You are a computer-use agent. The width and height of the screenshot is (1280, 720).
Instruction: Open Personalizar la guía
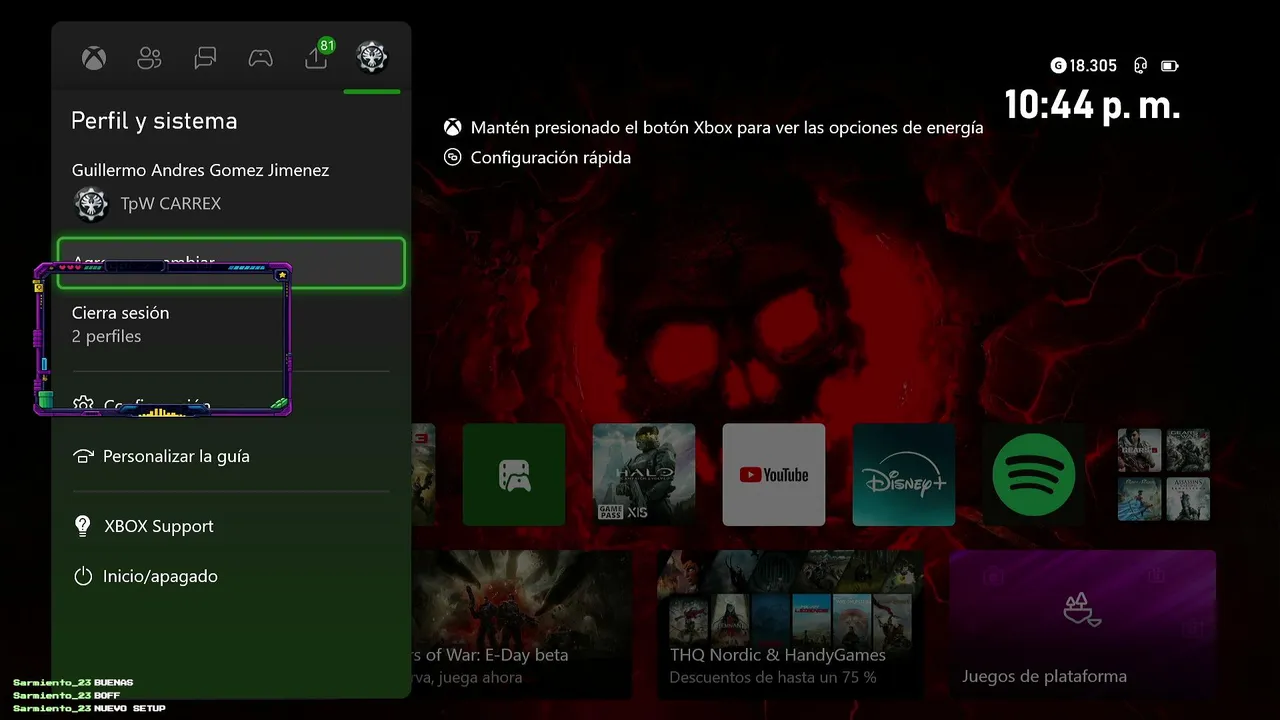click(231, 456)
